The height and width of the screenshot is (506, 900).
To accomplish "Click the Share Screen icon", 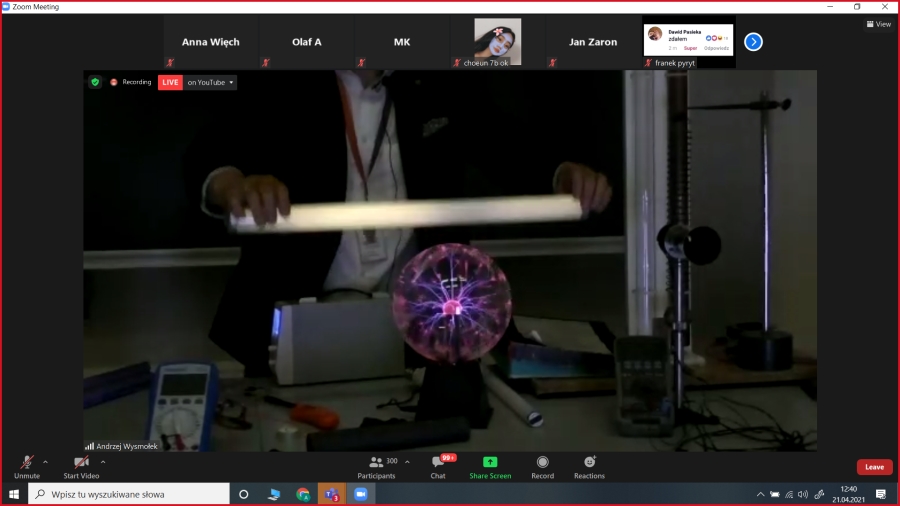I will pyautogui.click(x=490, y=465).
